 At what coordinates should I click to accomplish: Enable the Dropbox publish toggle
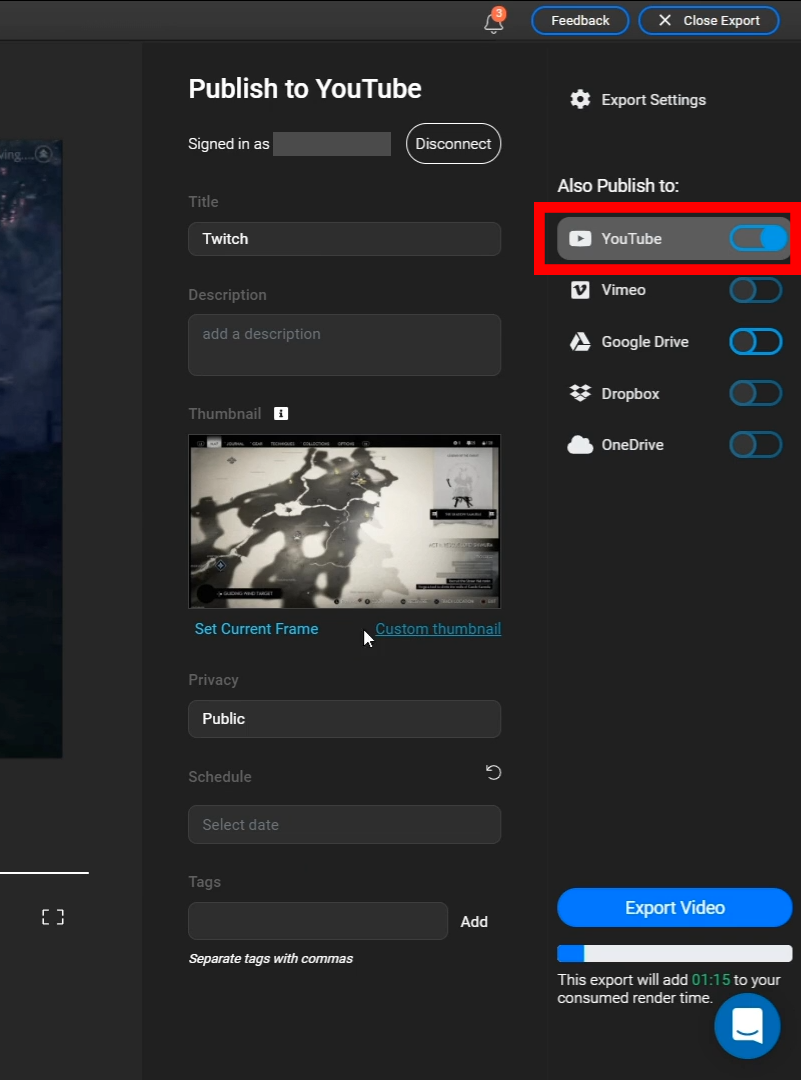[756, 393]
